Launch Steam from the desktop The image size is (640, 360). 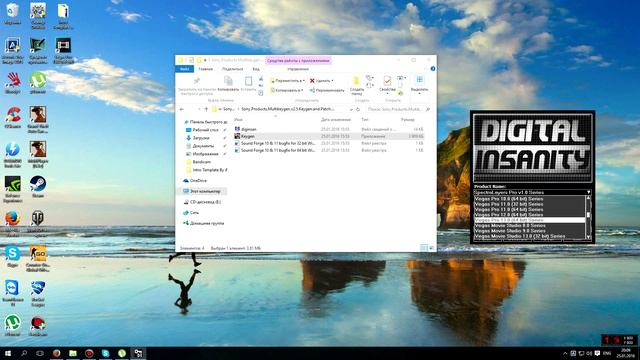(38, 187)
